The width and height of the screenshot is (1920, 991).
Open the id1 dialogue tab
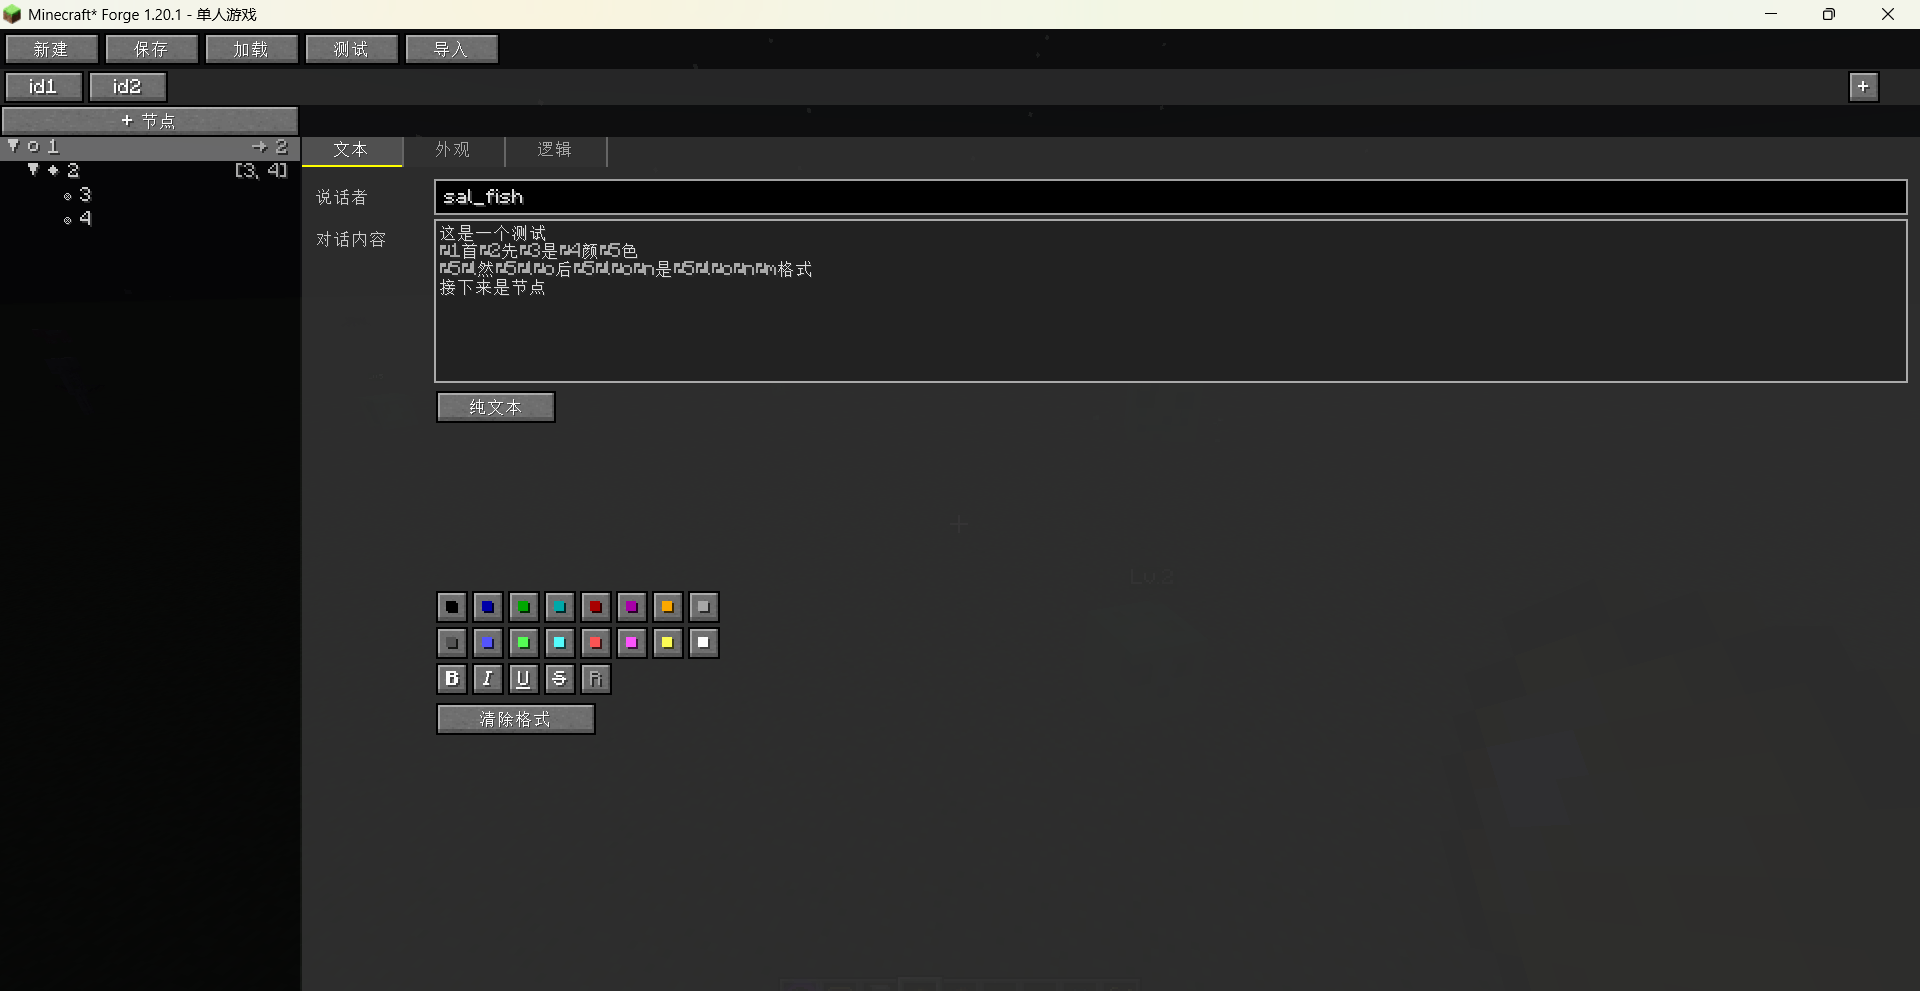[x=43, y=87]
